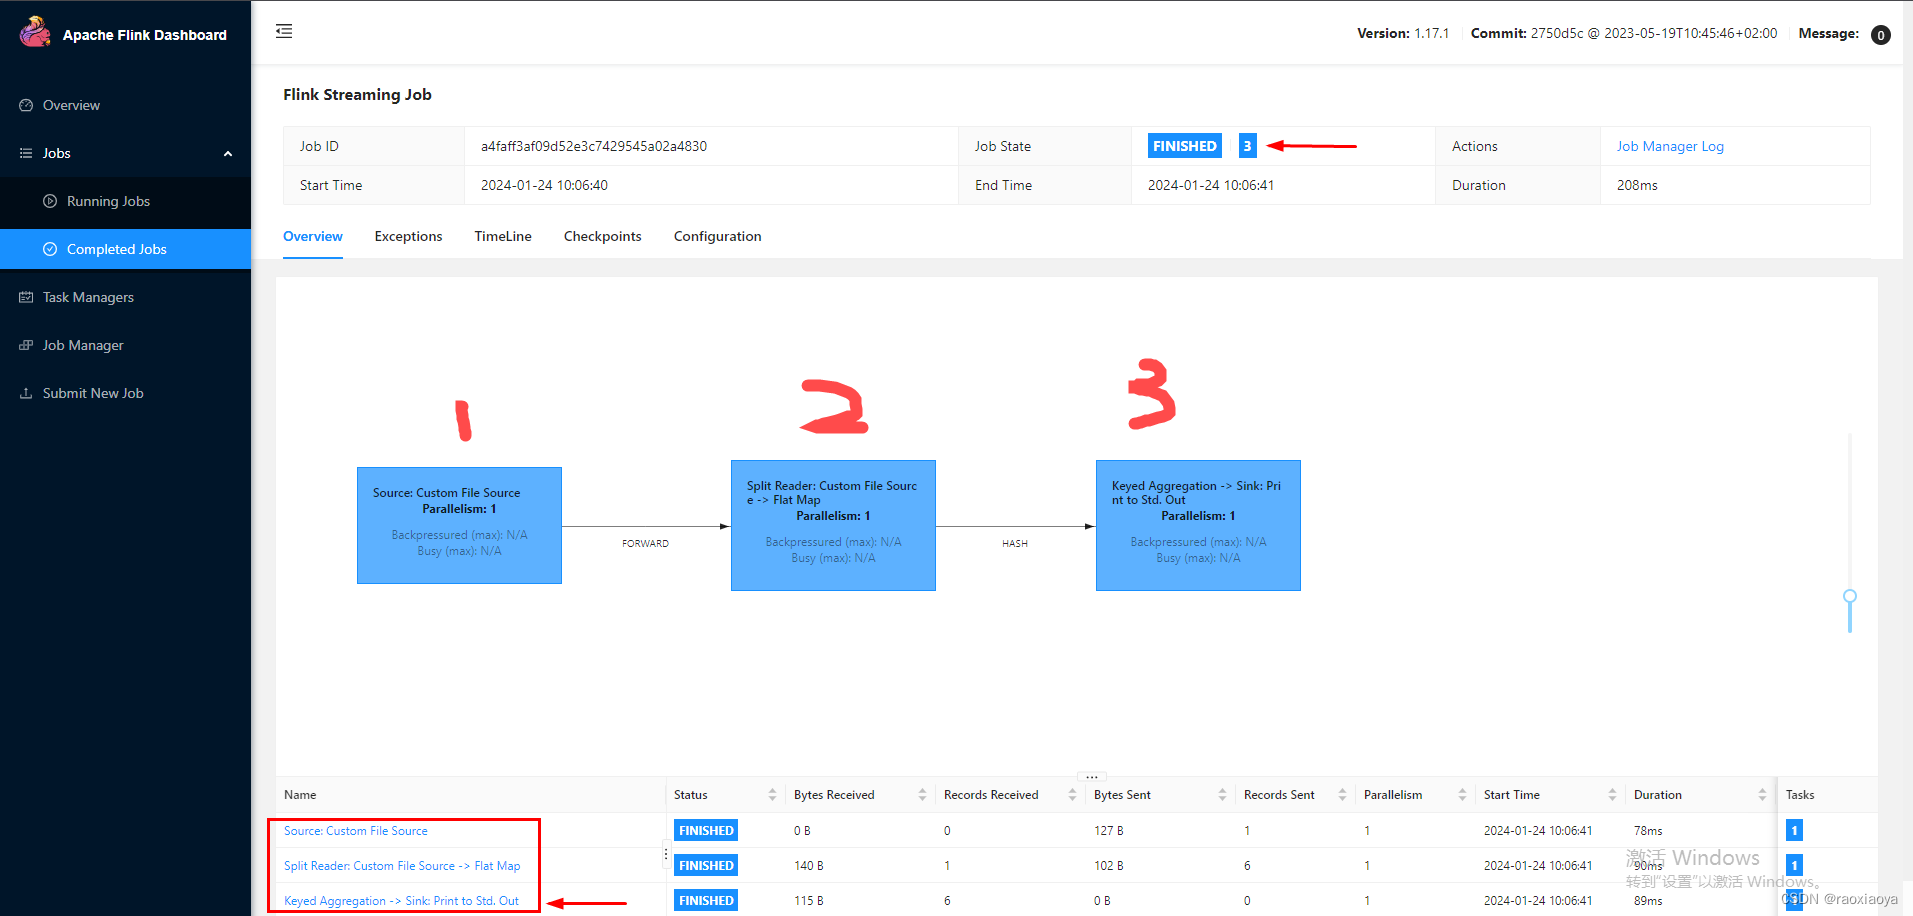Viewport: 1913px width, 916px height.
Task: Sort by Bytes Received column arrows
Action: (922, 795)
